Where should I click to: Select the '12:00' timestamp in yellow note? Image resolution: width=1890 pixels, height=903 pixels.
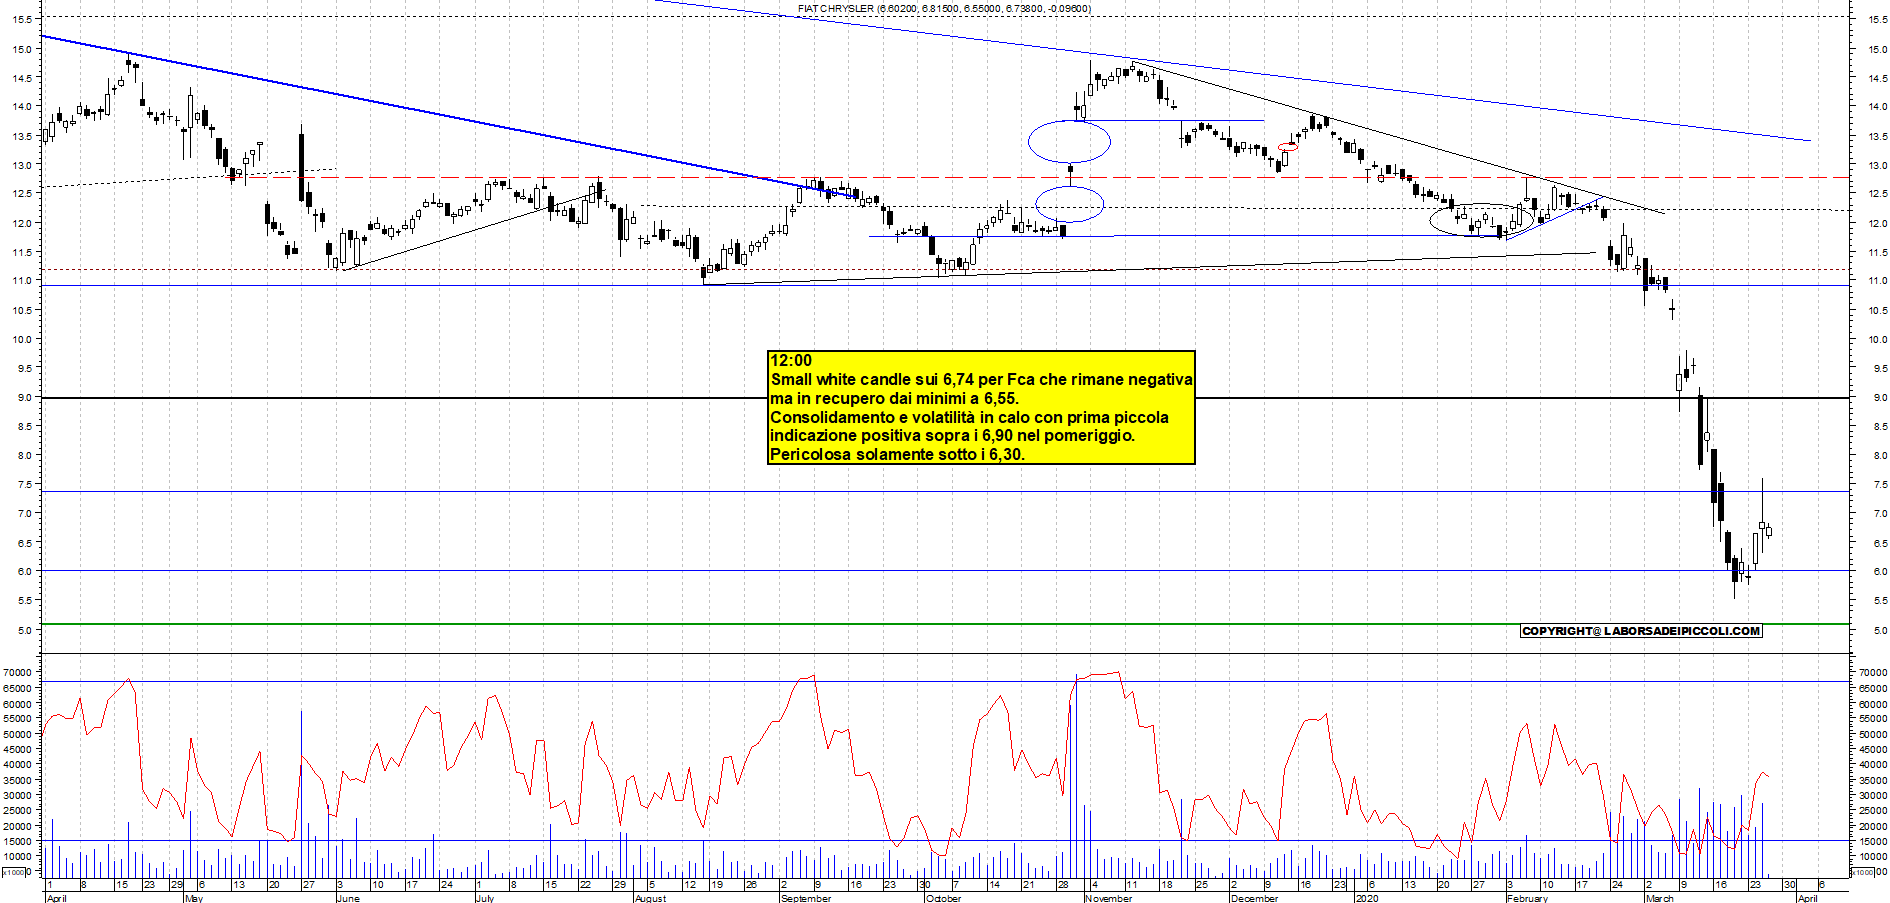[x=791, y=361]
